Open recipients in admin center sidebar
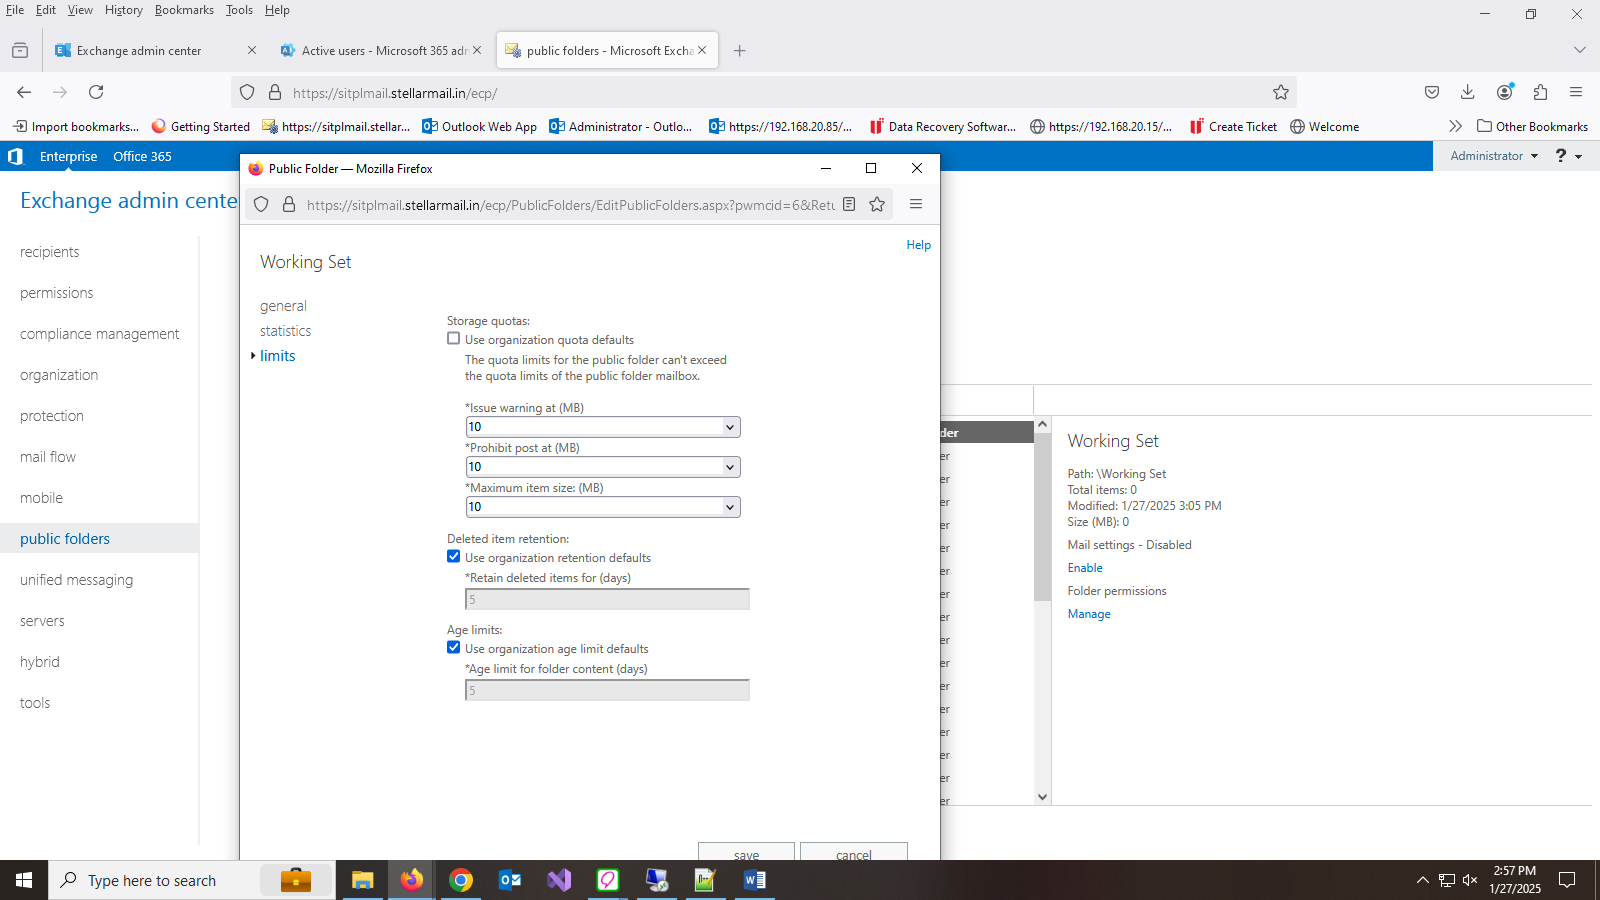This screenshot has height=900, width=1600. click(49, 252)
